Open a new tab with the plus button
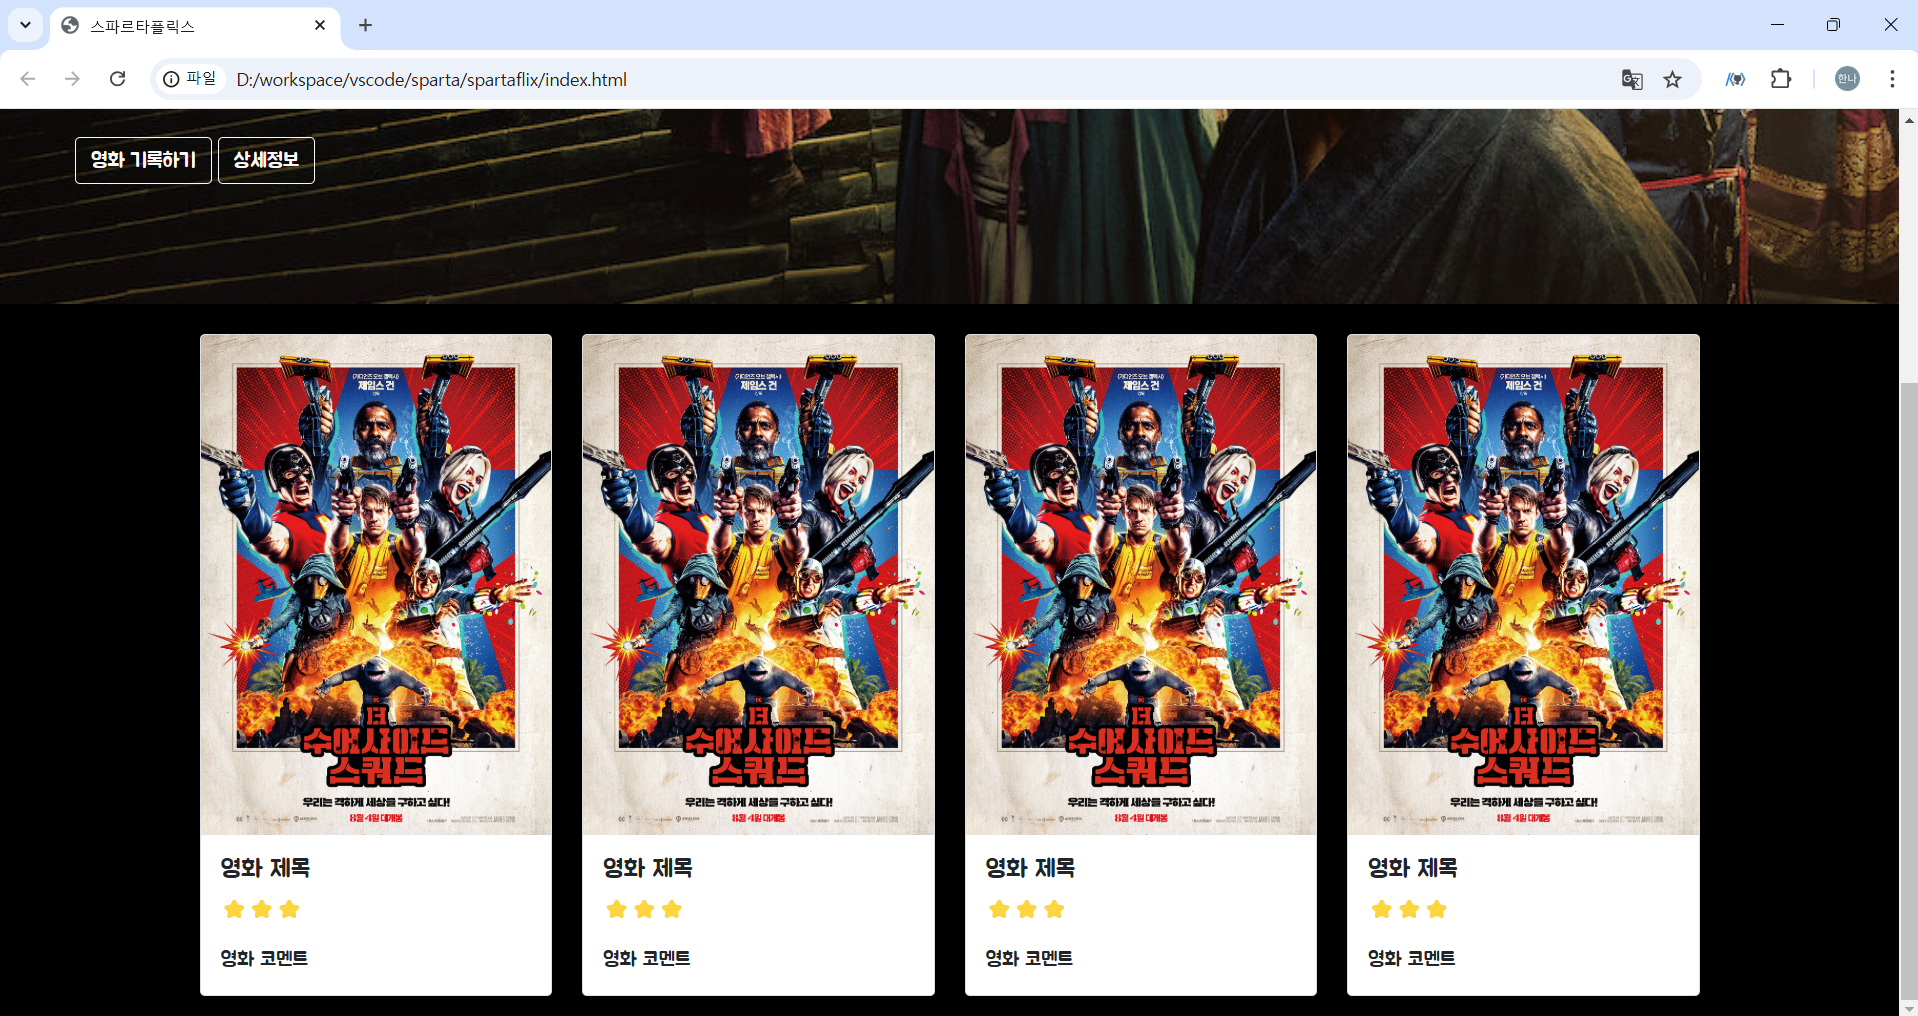The height and width of the screenshot is (1016, 1918). [x=366, y=25]
